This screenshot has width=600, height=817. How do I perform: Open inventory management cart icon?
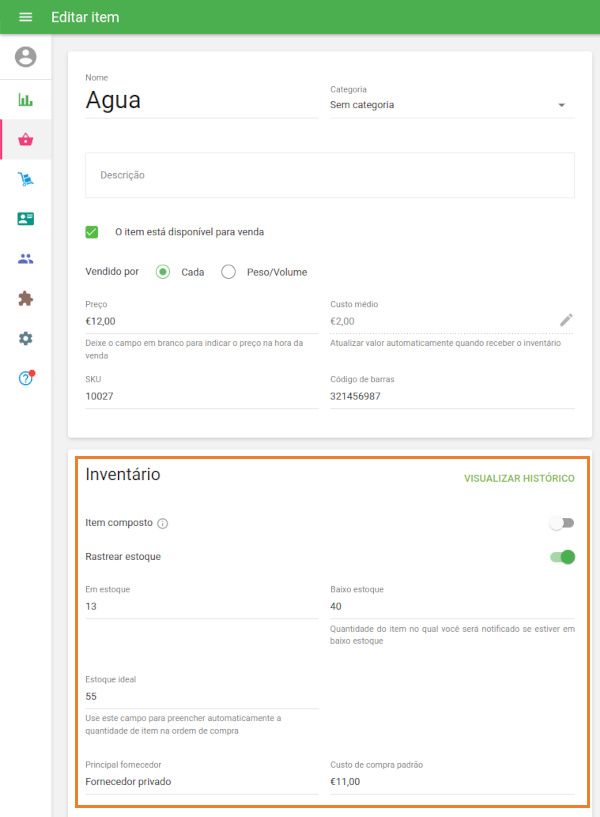pos(25,179)
